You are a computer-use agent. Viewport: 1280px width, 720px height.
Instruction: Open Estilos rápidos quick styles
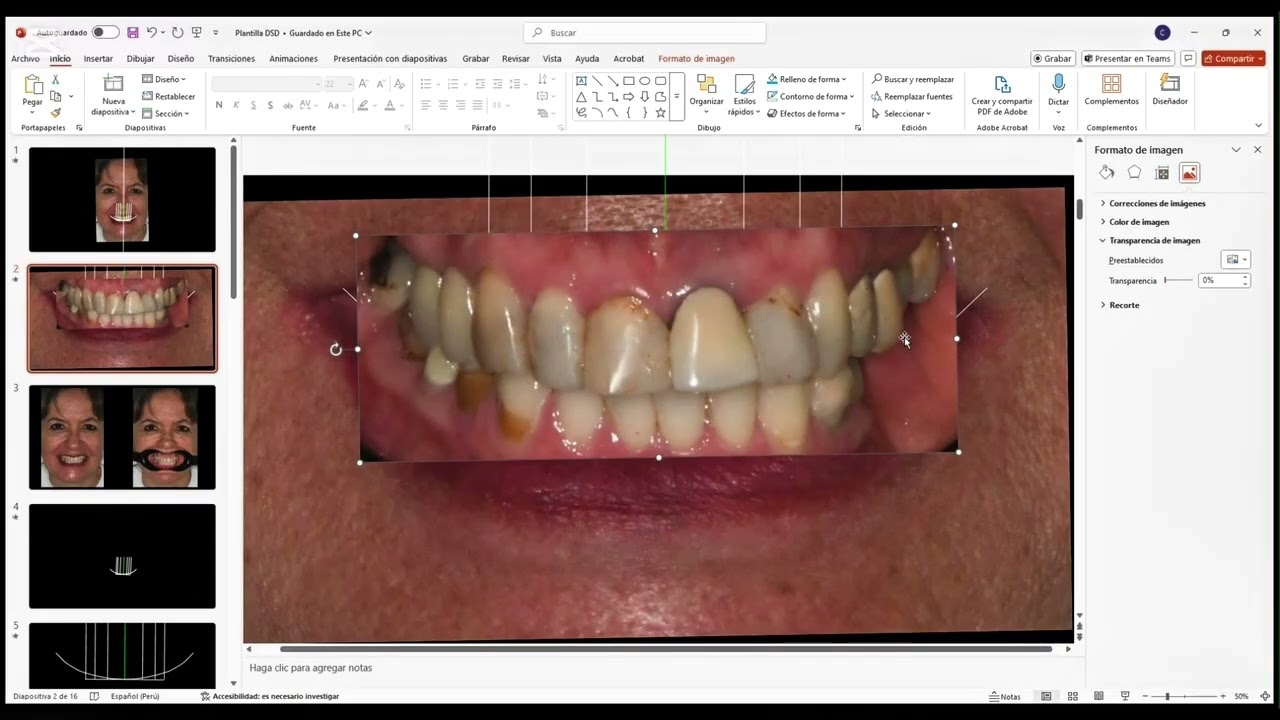pos(744,95)
